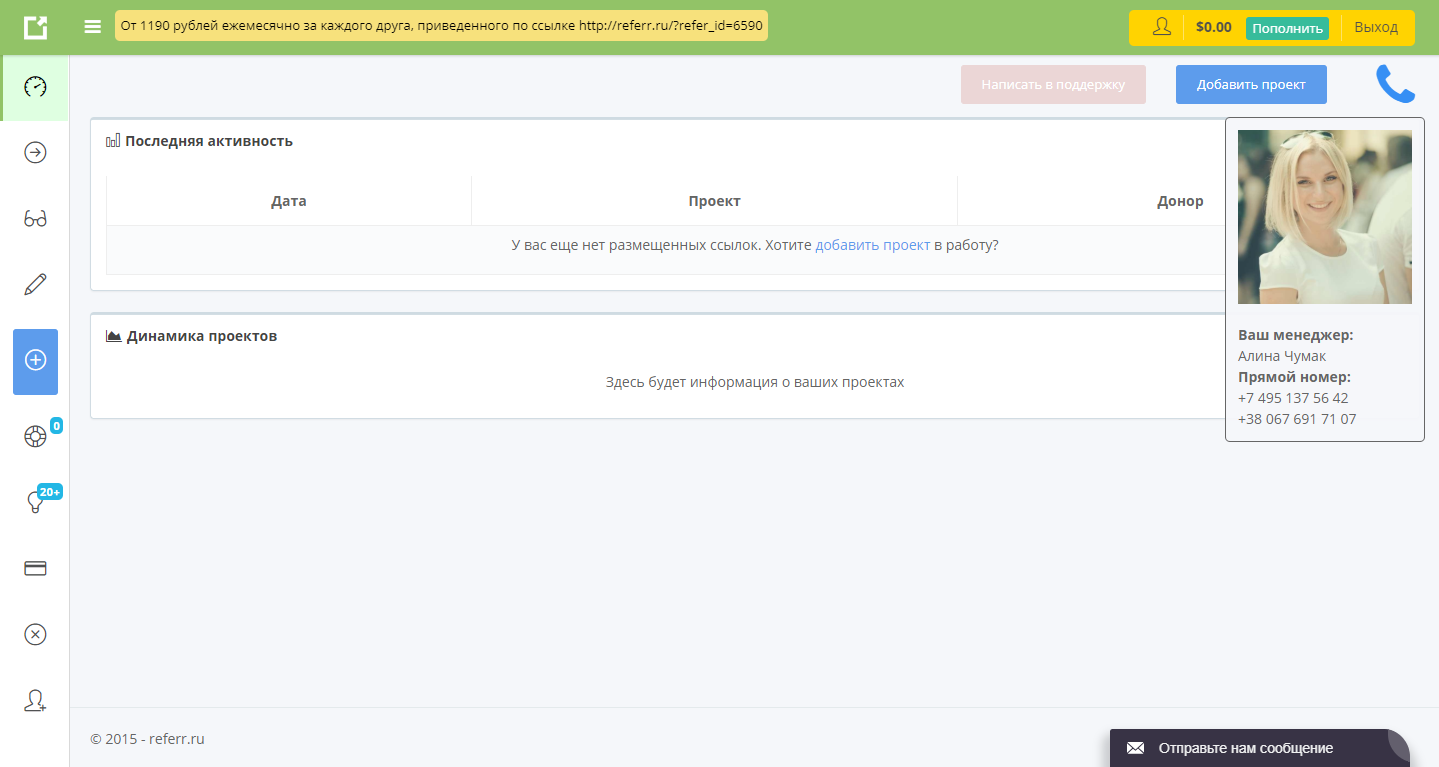
Task: Click the Добавить проект button
Action: tap(1251, 85)
